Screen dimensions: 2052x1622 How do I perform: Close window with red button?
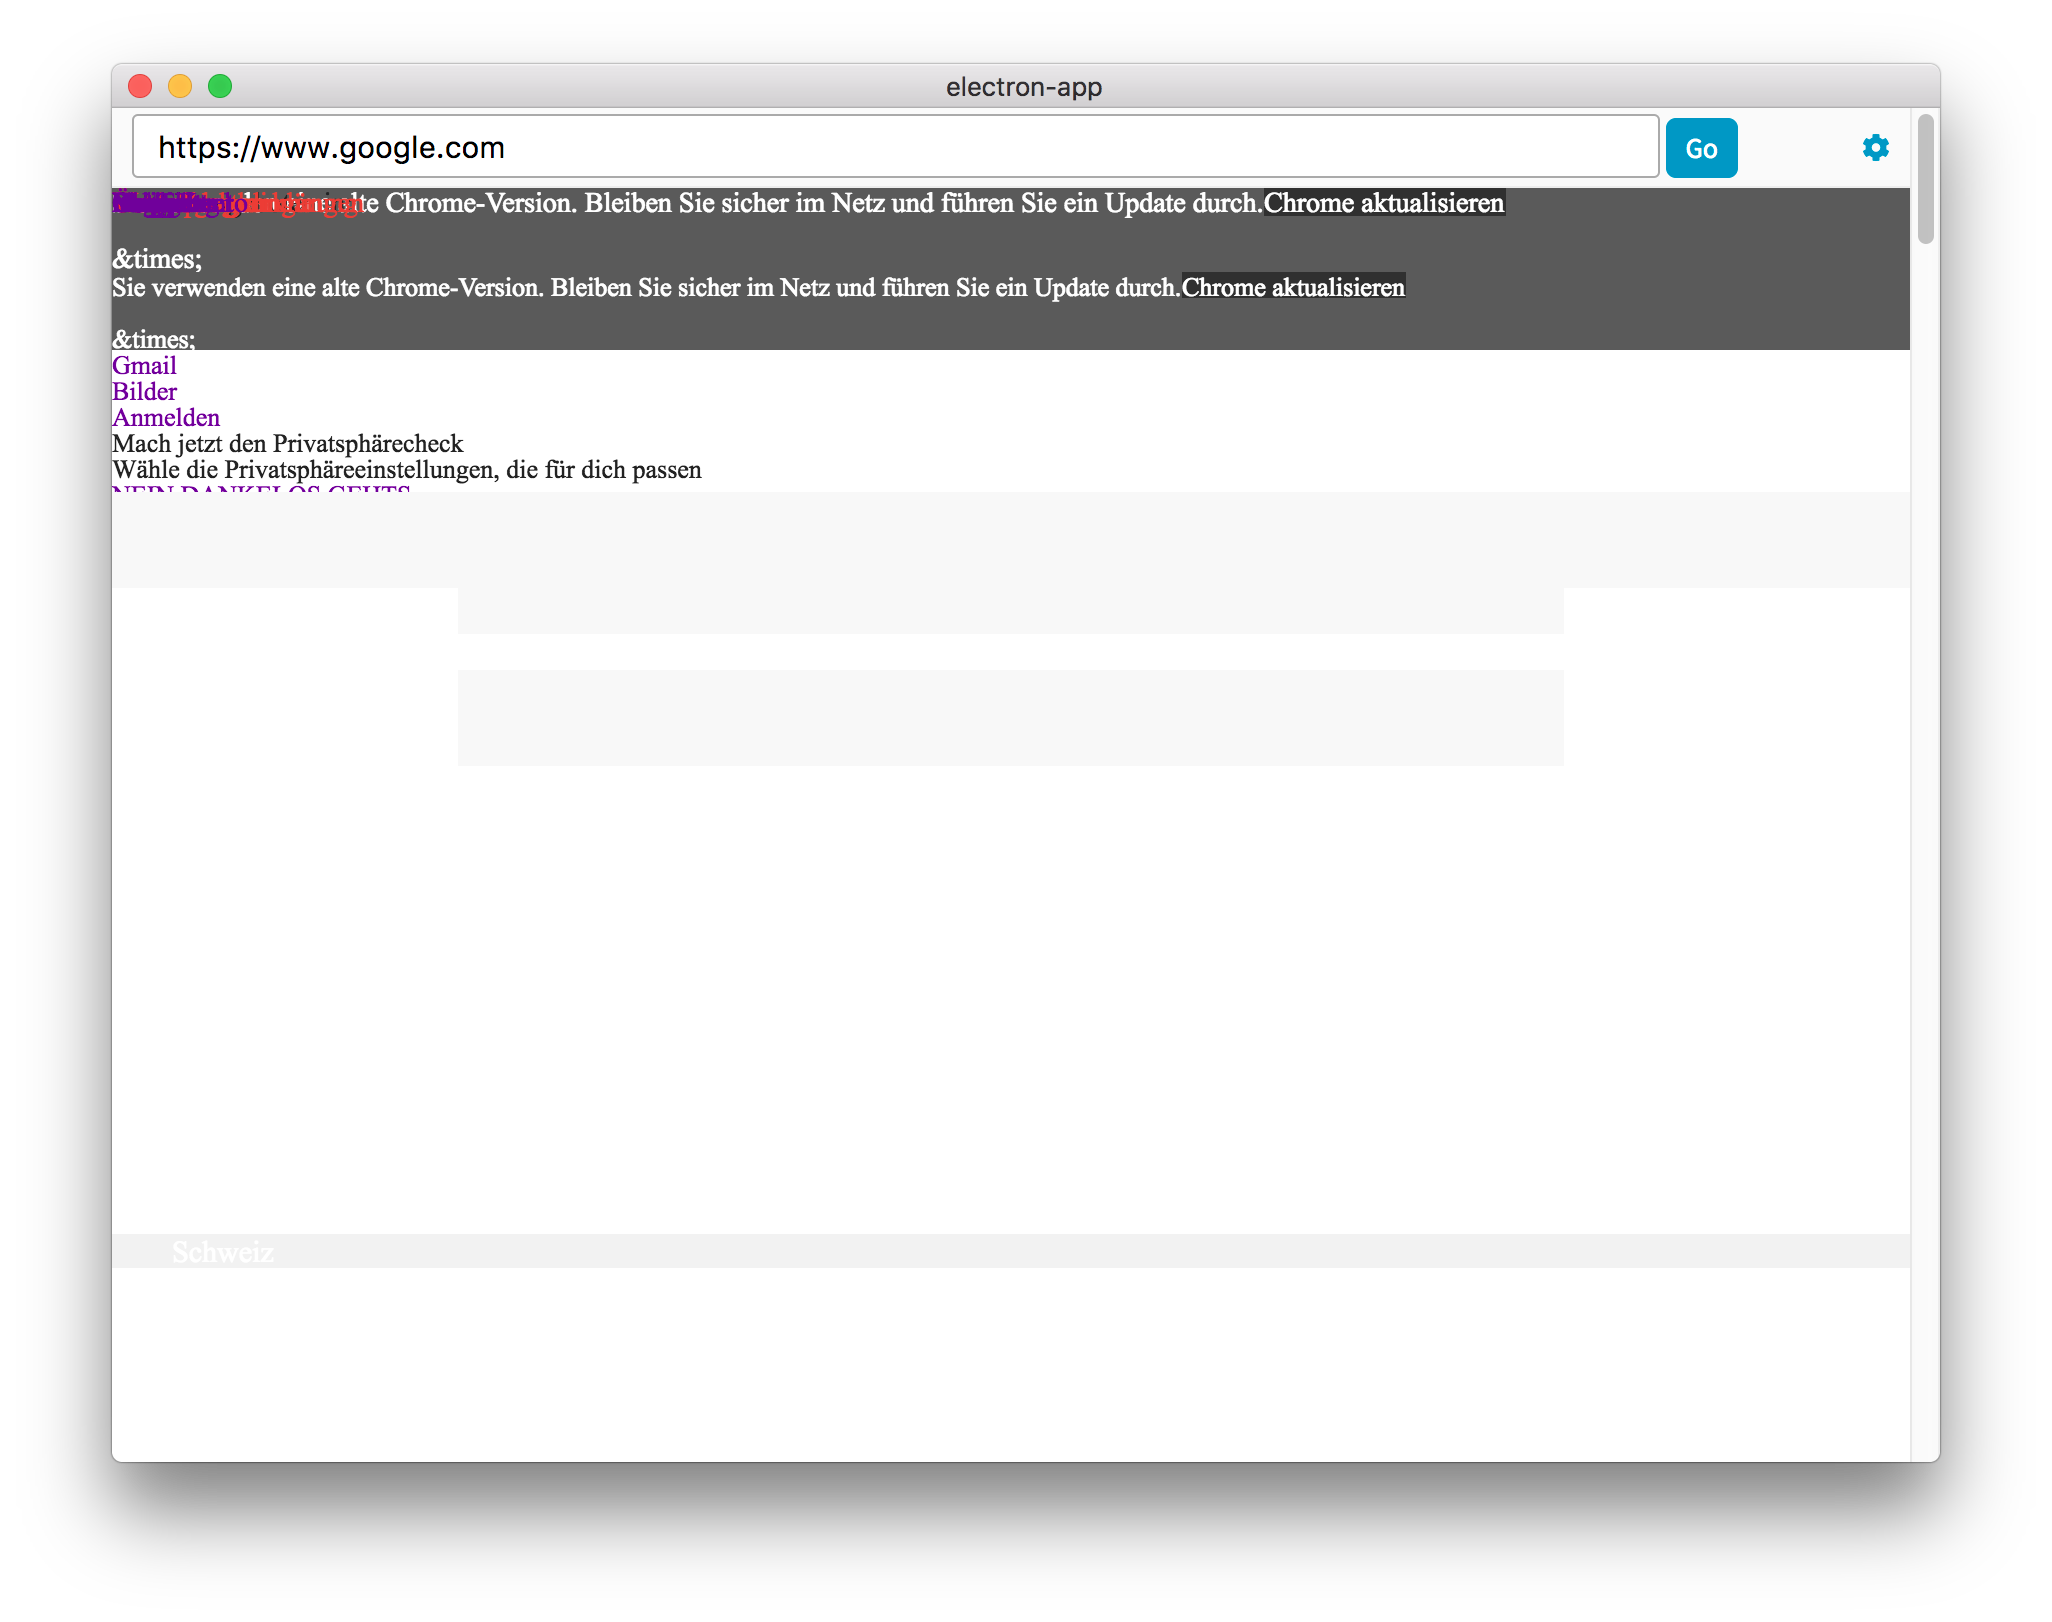click(x=140, y=87)
